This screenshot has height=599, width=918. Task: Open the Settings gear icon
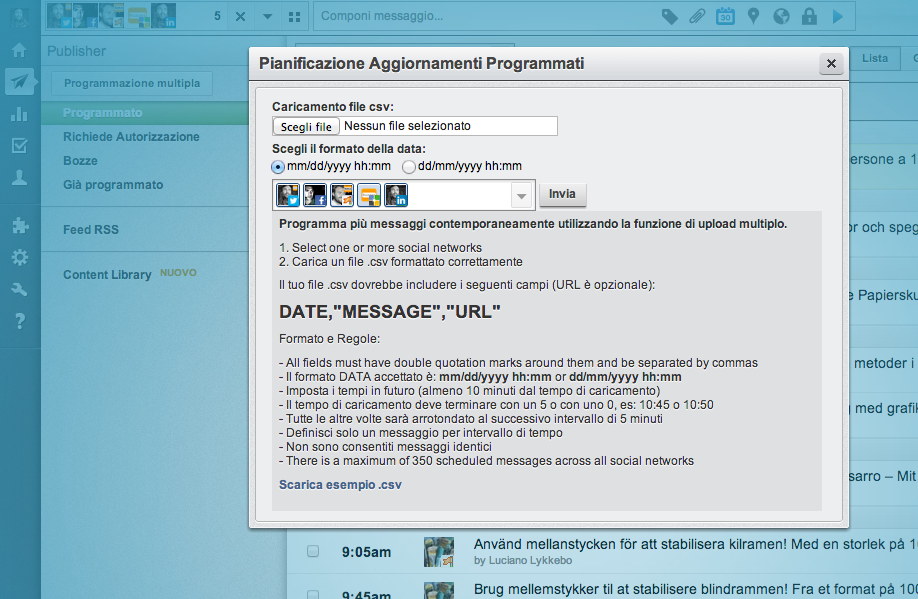pos(20,257)
